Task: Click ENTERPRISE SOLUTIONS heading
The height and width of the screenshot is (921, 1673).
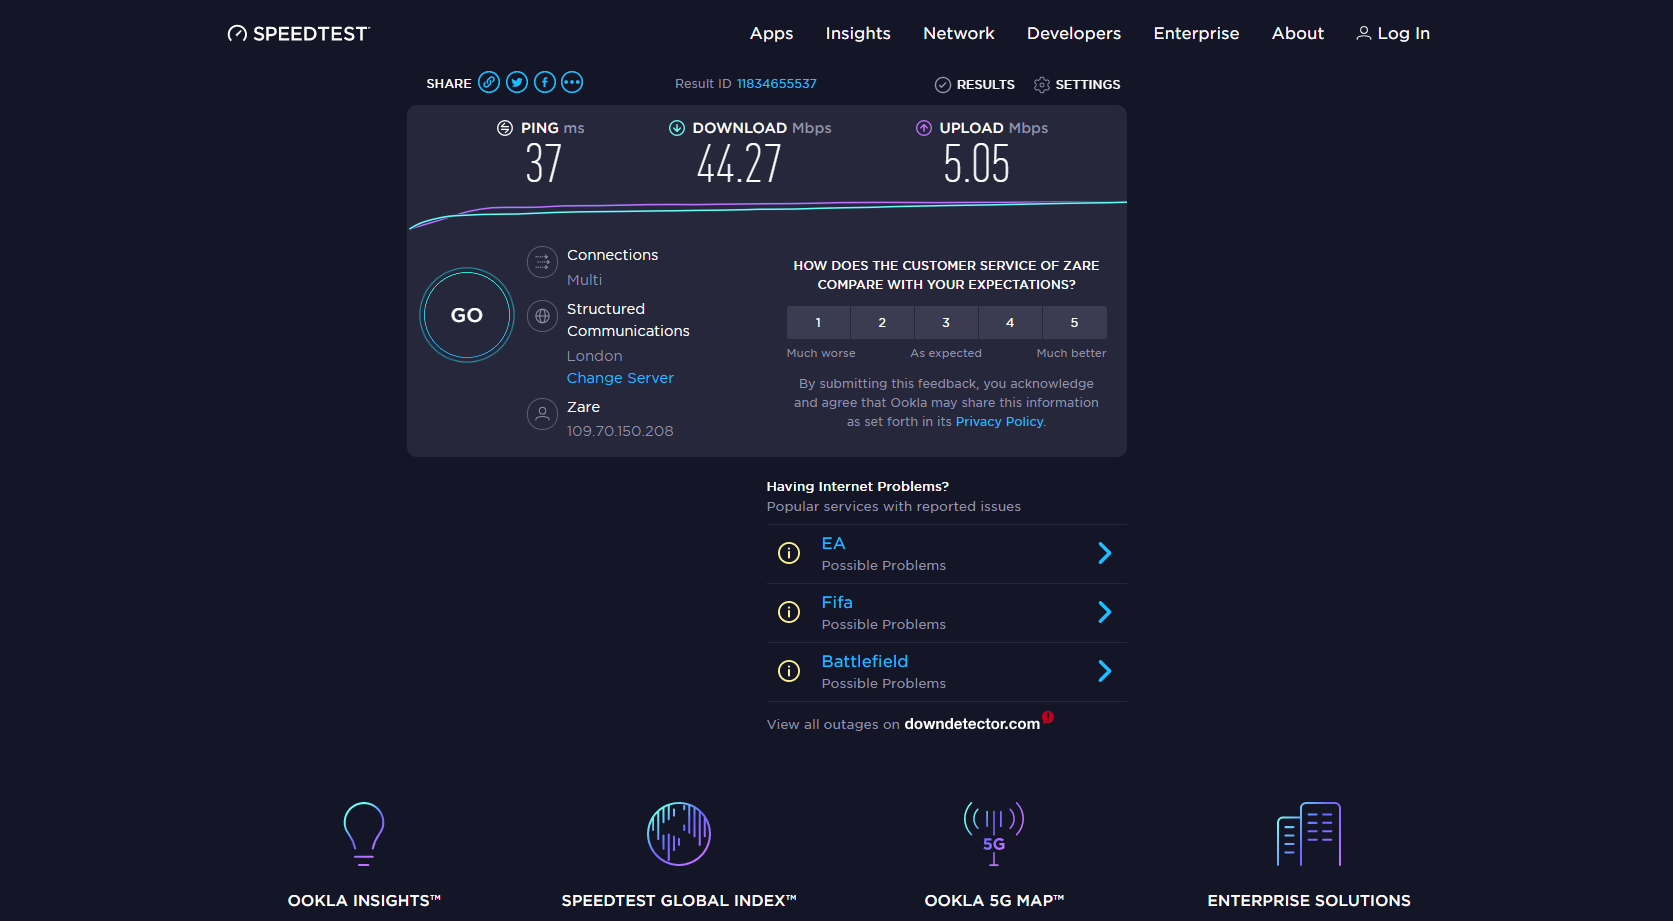Action: (1309, 901)
